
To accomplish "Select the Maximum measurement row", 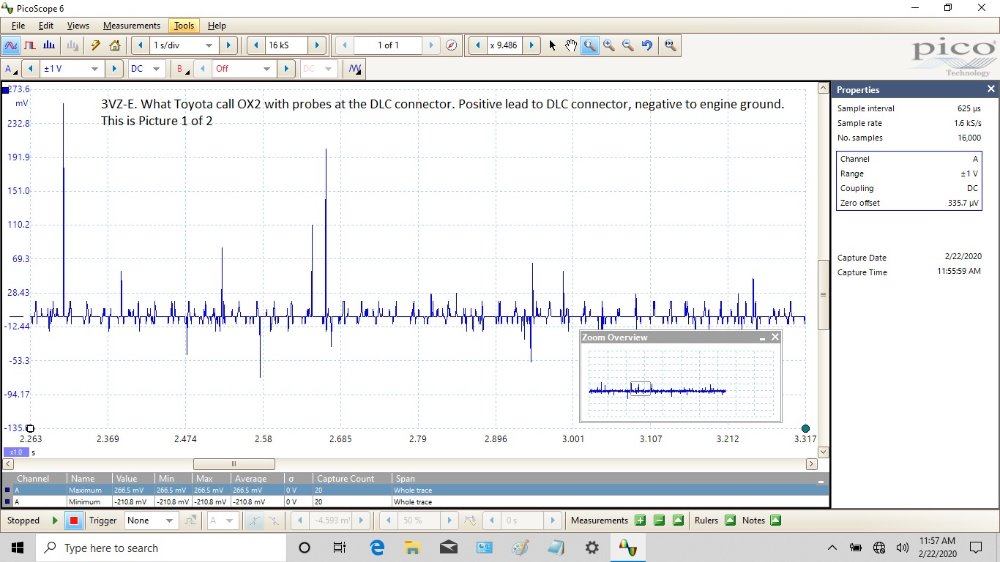I will (x=415, y=490).
